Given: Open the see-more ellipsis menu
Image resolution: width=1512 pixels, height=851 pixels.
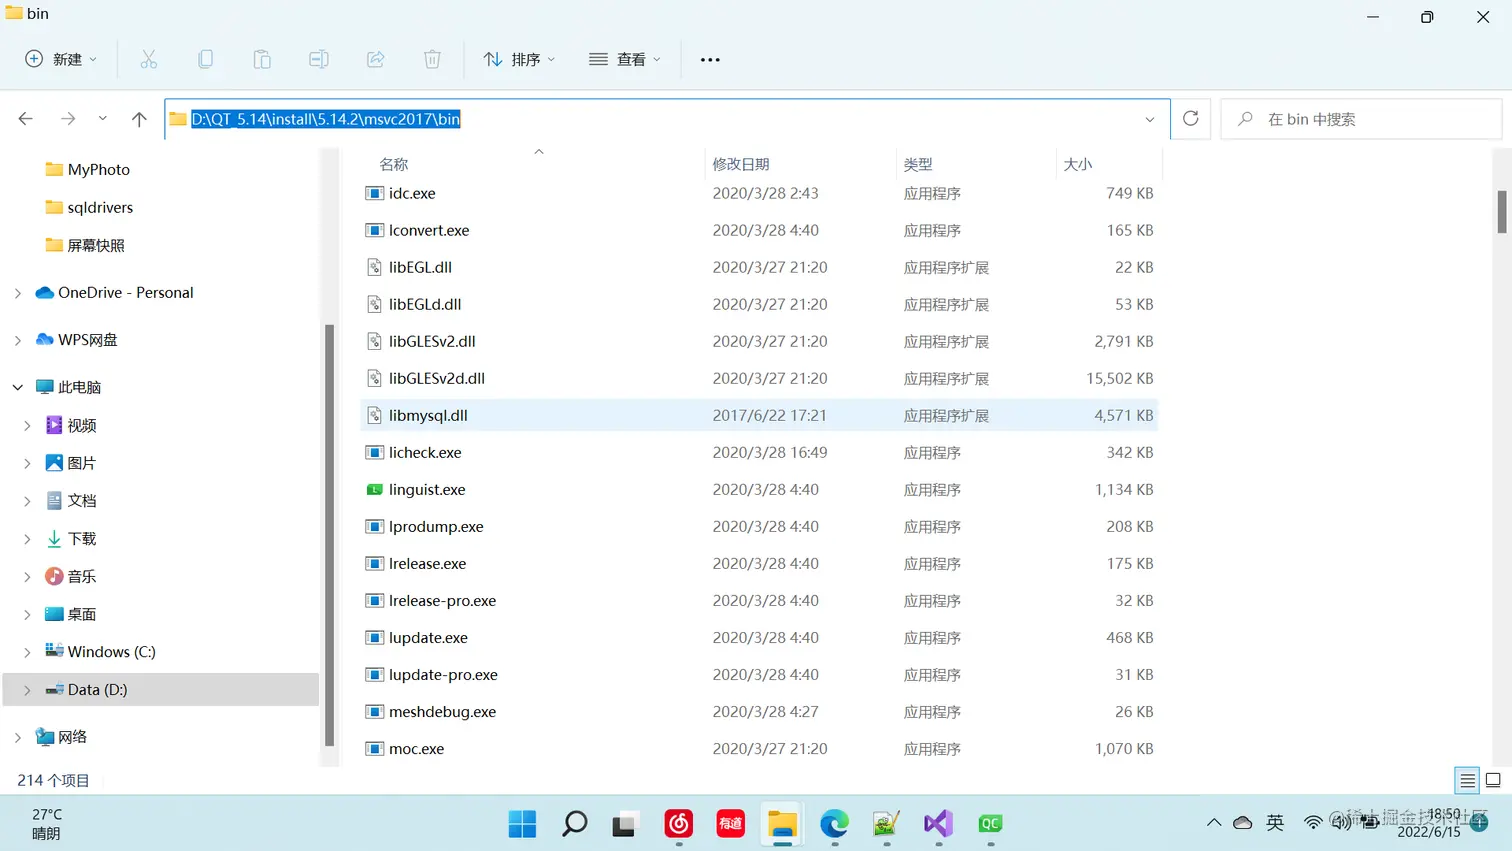Looking at the screenshot, I should [x=709, y=59].
